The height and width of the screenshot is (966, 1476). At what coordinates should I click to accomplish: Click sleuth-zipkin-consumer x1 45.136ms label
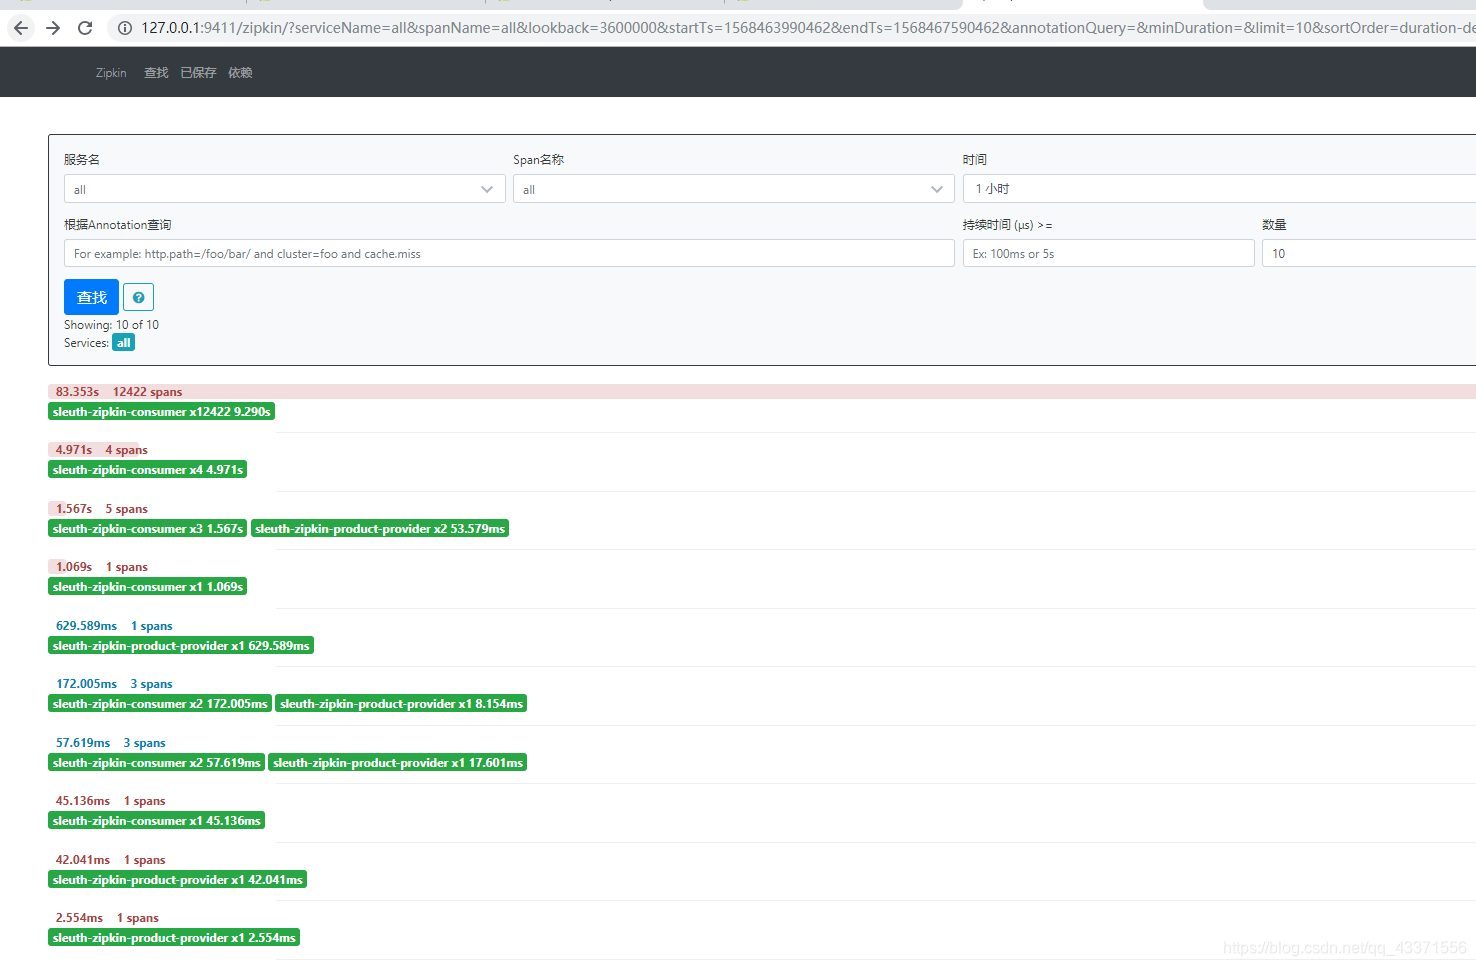[x=156, y=821]
